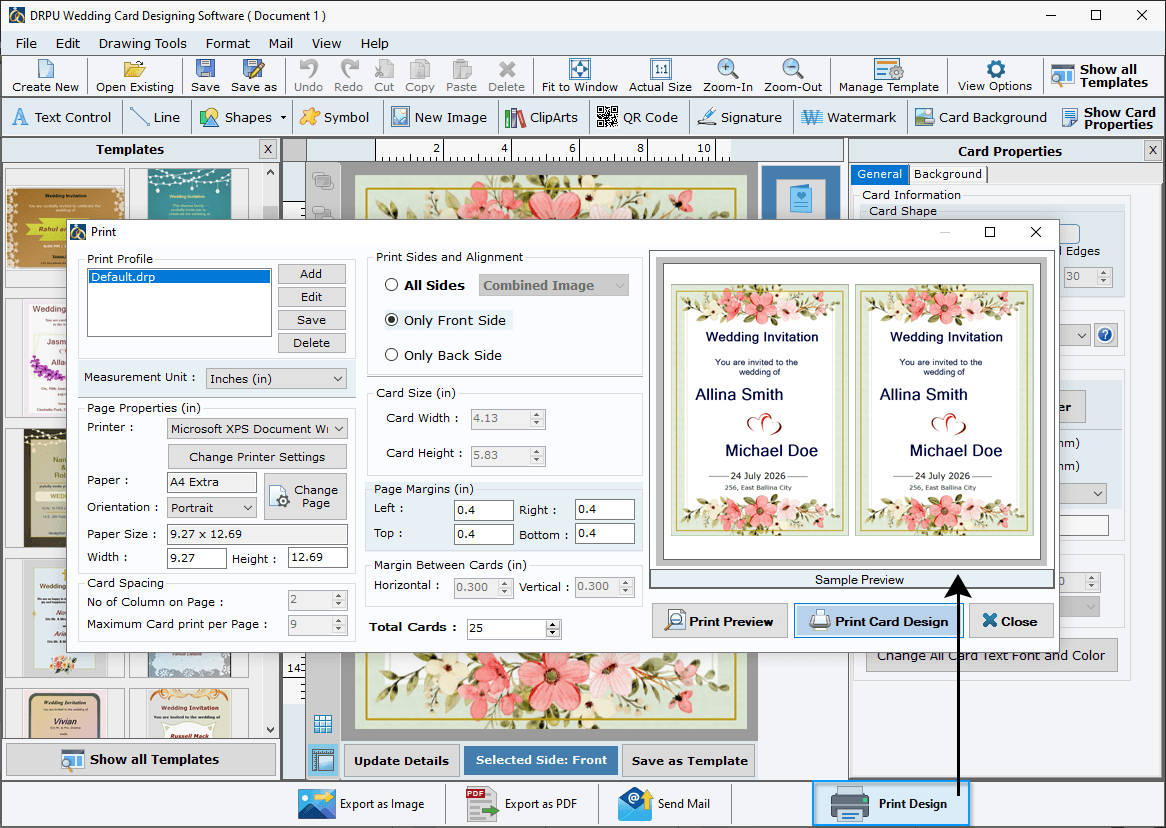Click Export as Image at bottom

coord(362,803)
